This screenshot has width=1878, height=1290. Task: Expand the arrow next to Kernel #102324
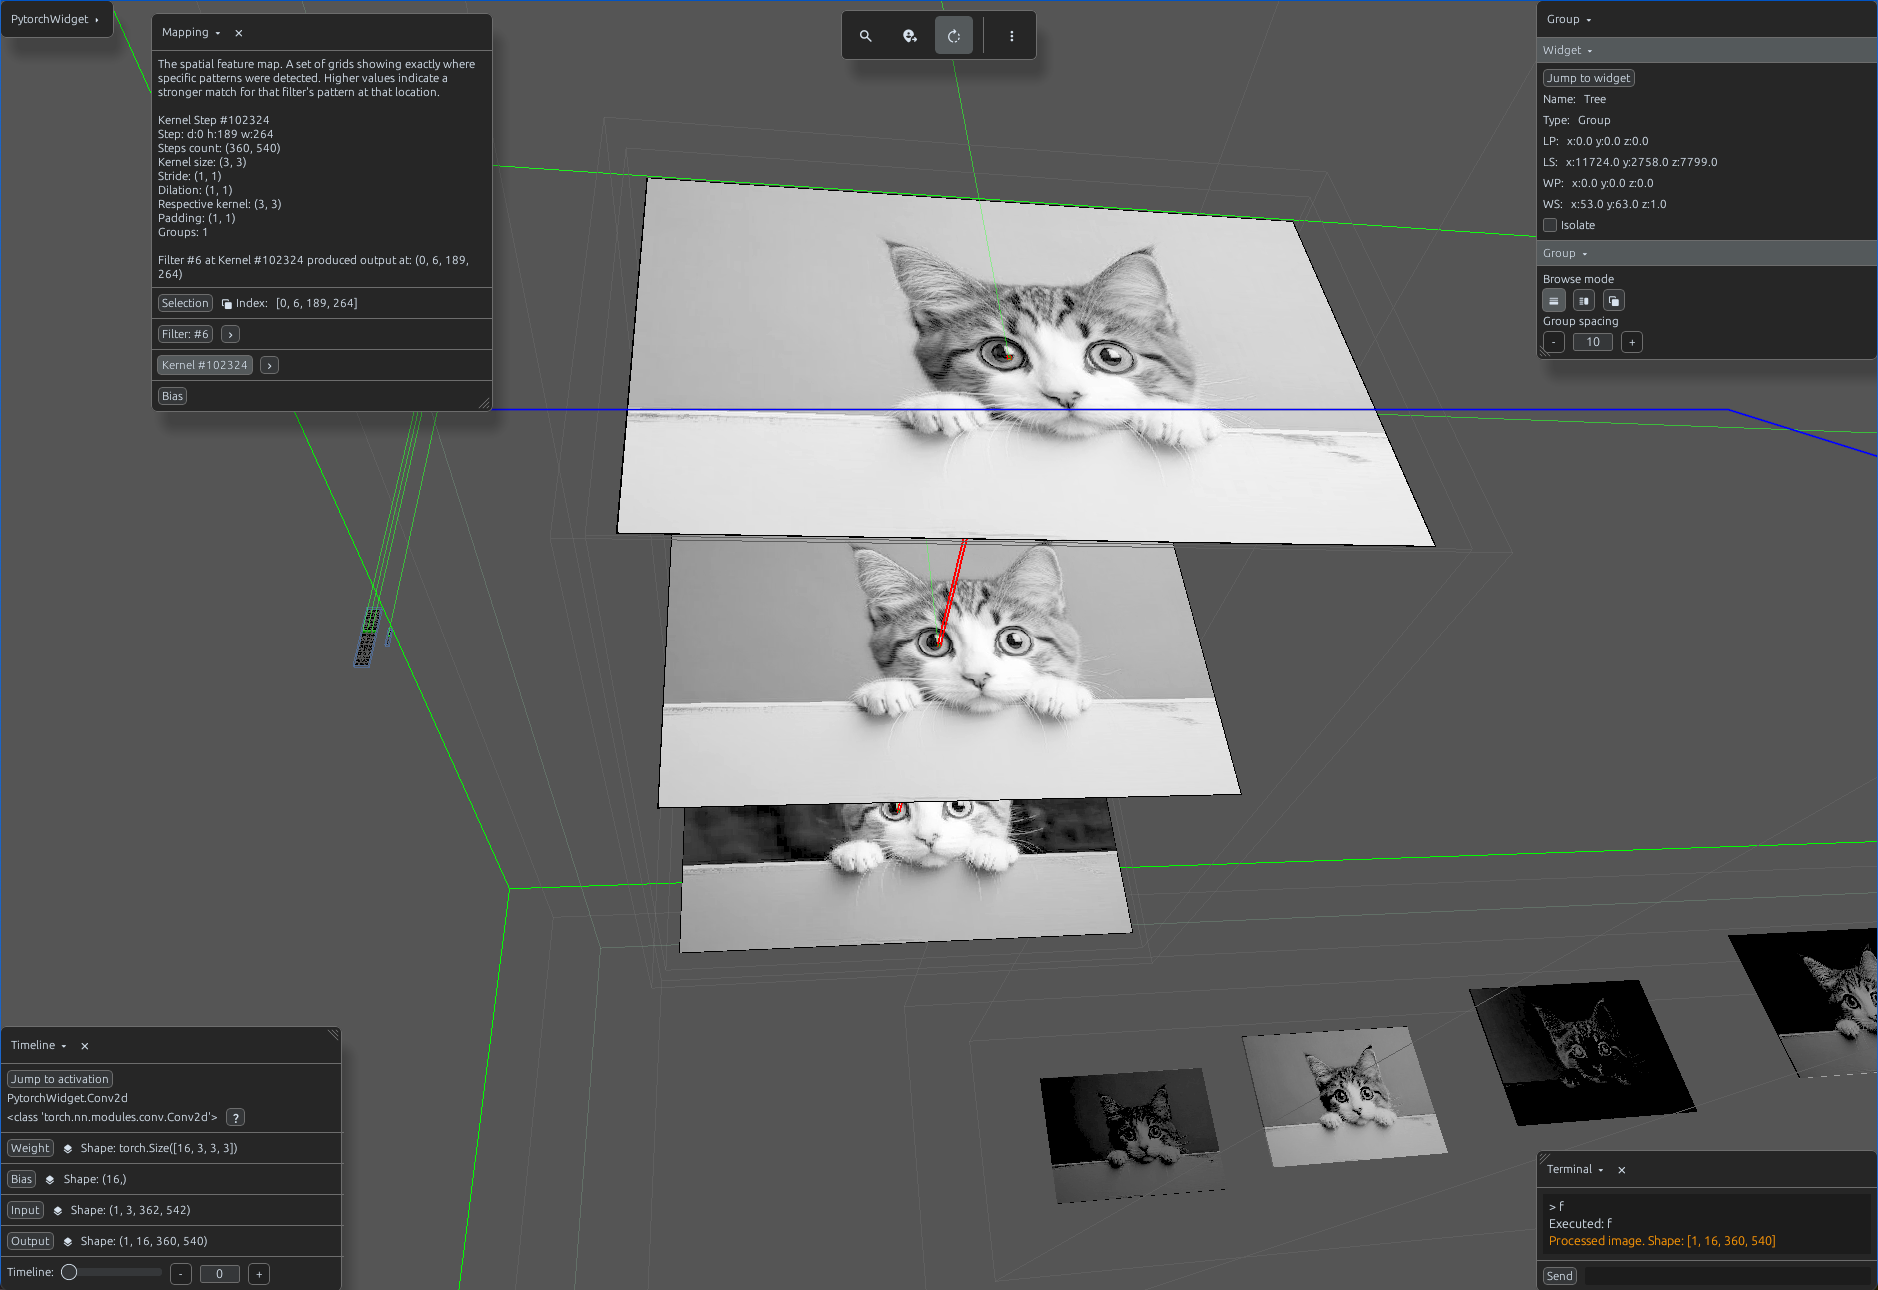[x=270, y=366]
